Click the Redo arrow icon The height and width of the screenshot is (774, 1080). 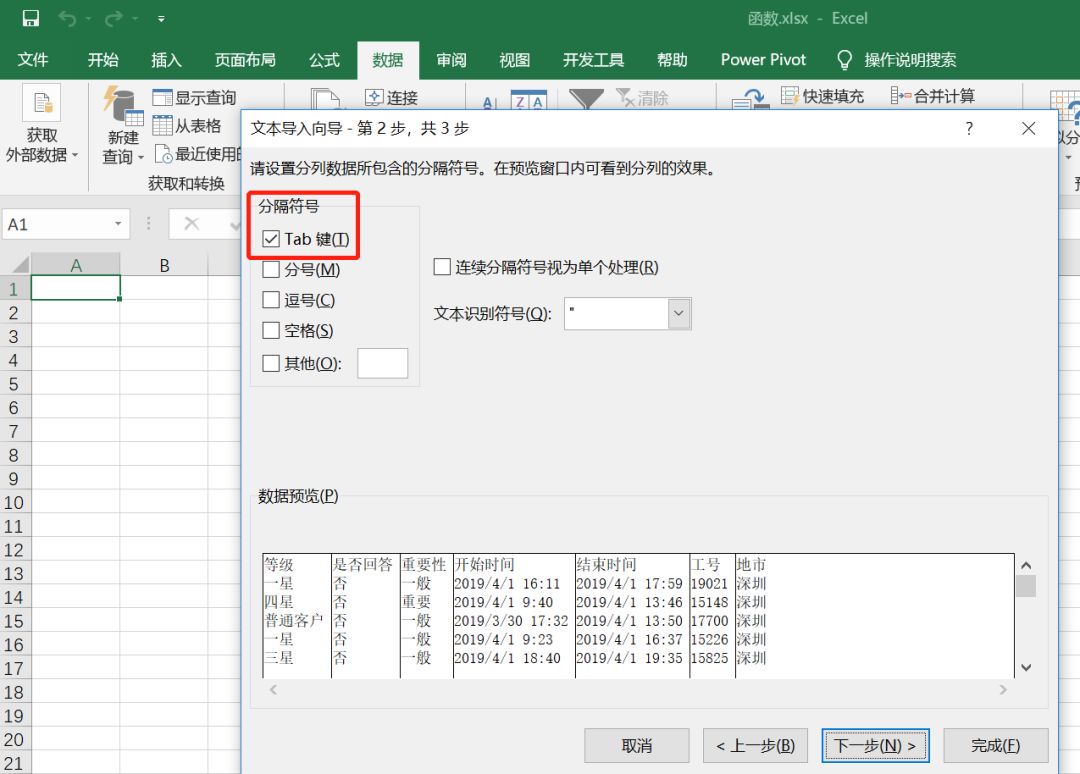(x=114, y=18)
